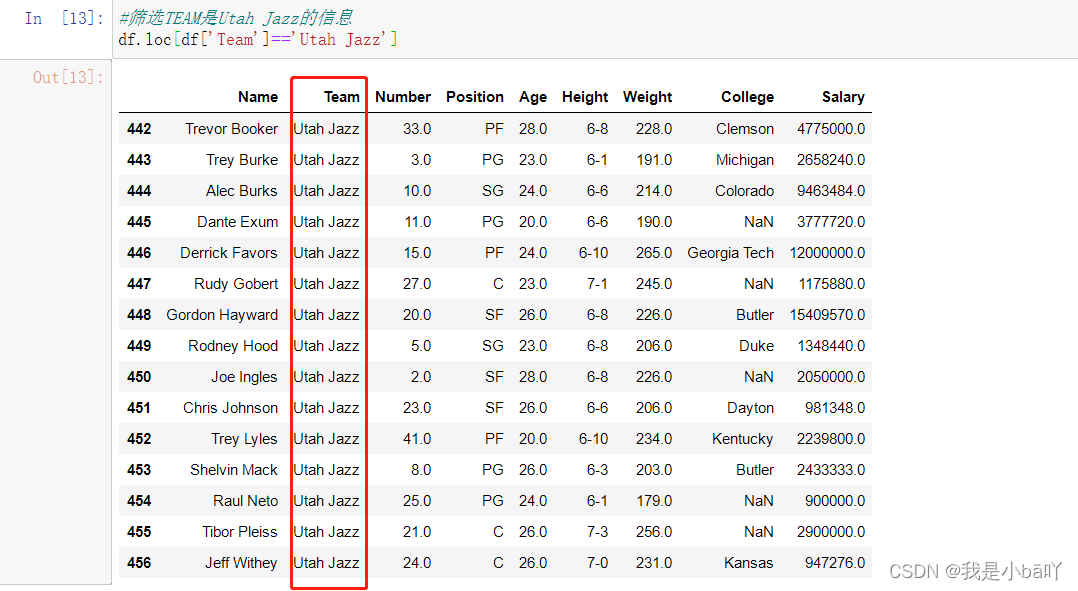The width and height of the screenshot is (1078, 591).
Task: Click the college cell Colorado
Action: (745, 190)
